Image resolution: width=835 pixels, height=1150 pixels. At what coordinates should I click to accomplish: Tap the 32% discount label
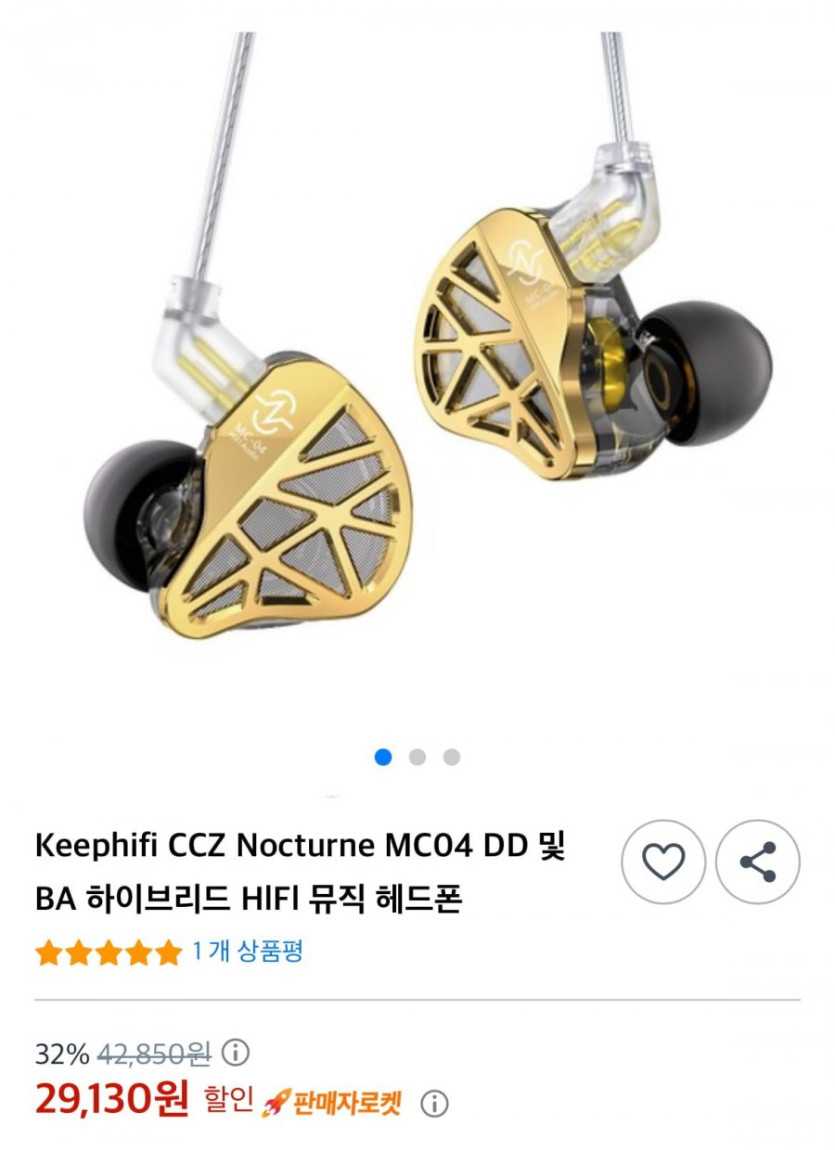click(x=62, y=1055)
